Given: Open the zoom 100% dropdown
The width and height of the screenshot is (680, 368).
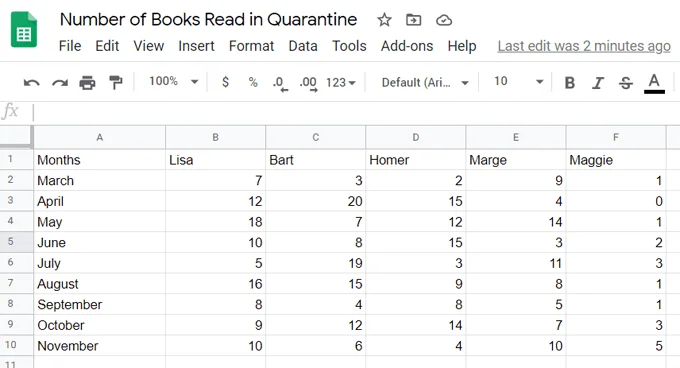Looking at the screenshot, I should 173,81.
